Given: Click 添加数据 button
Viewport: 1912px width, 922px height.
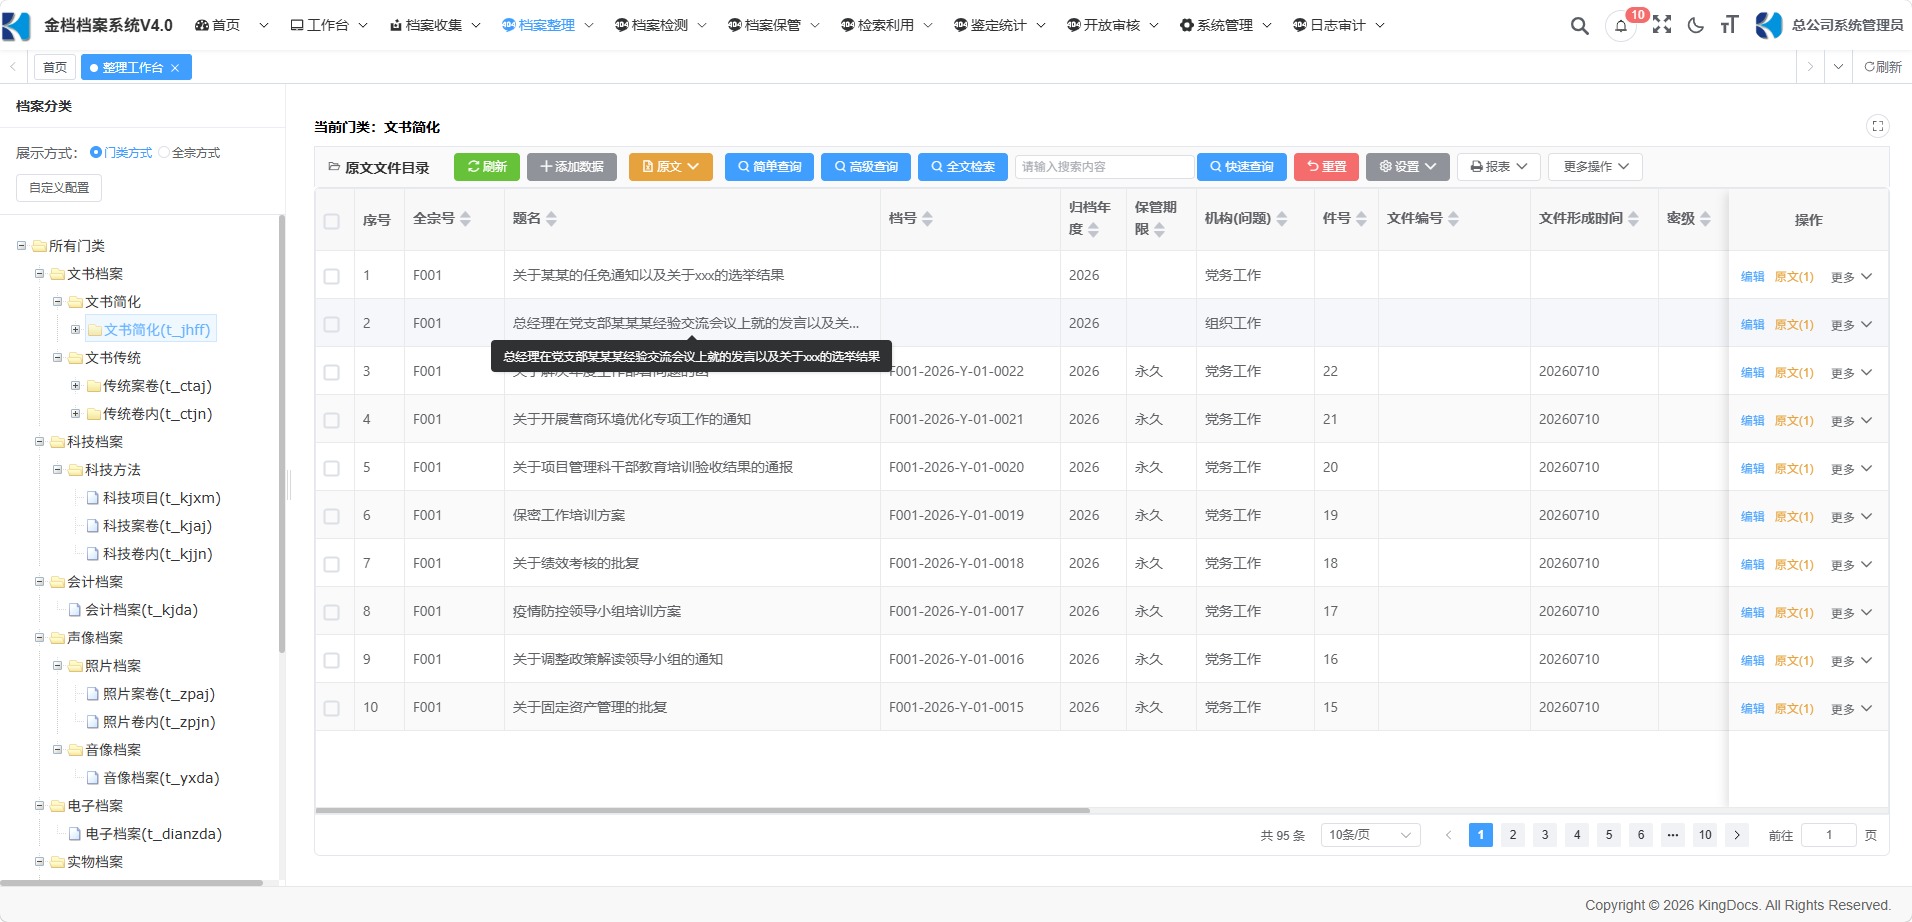Looking at the screenshot, I should tap(572, 167).
